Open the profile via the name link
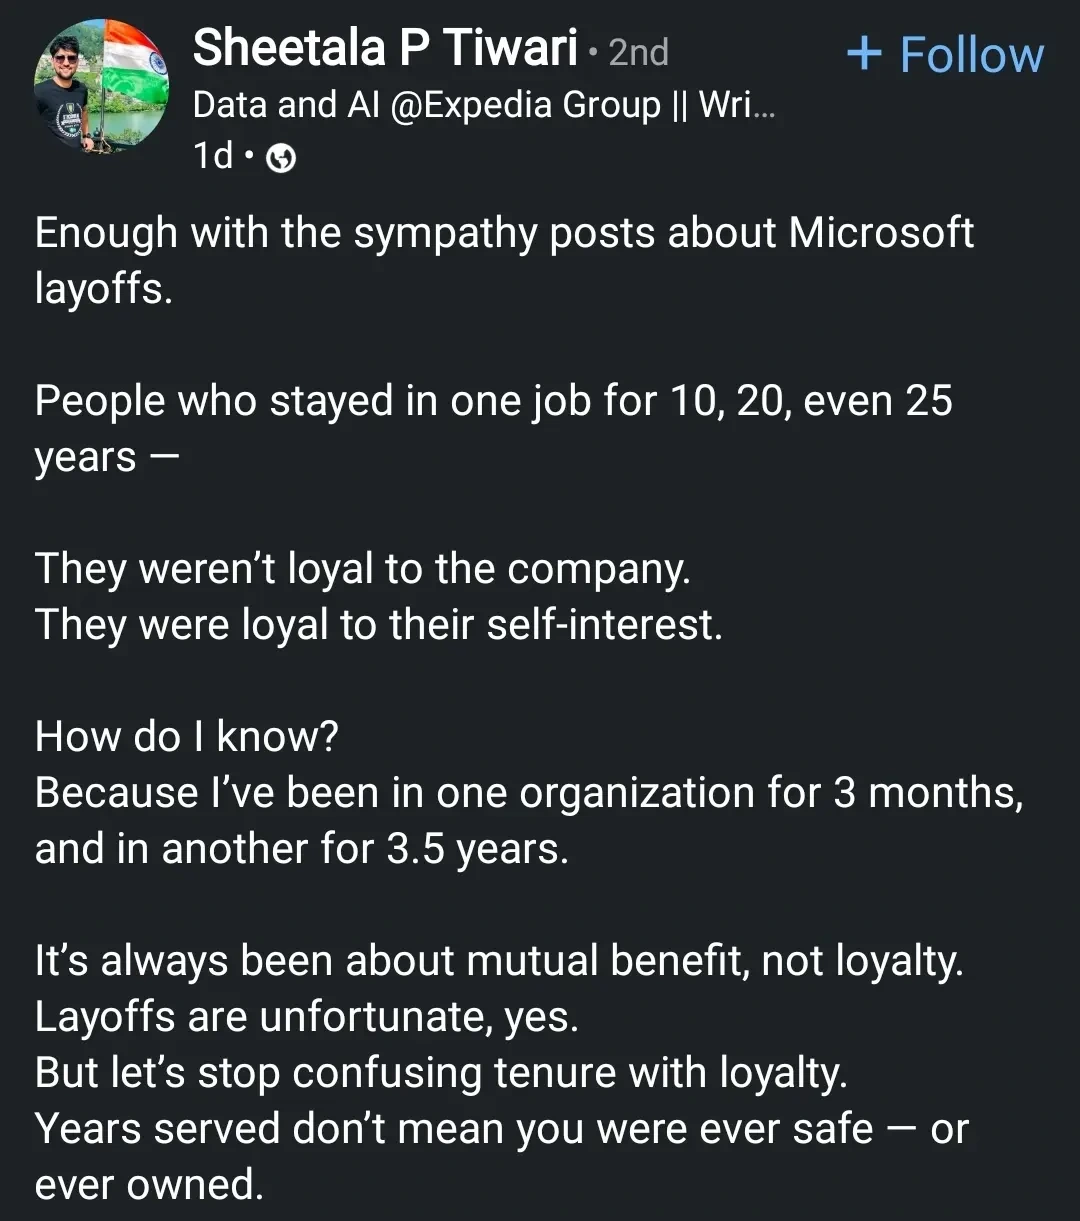 [385, 47]
